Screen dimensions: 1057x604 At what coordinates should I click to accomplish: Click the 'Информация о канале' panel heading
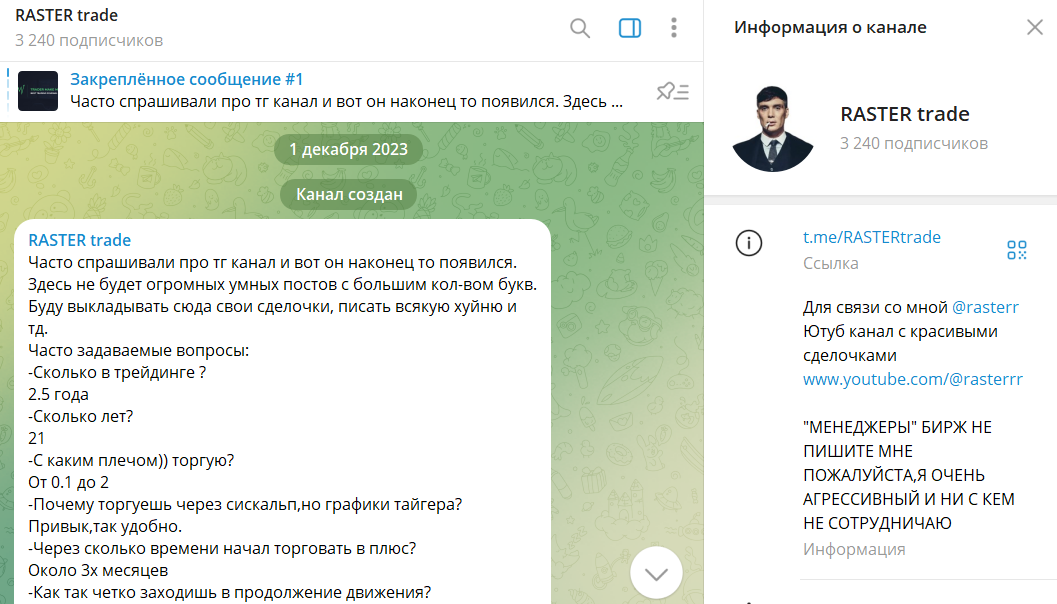[830, 27]
